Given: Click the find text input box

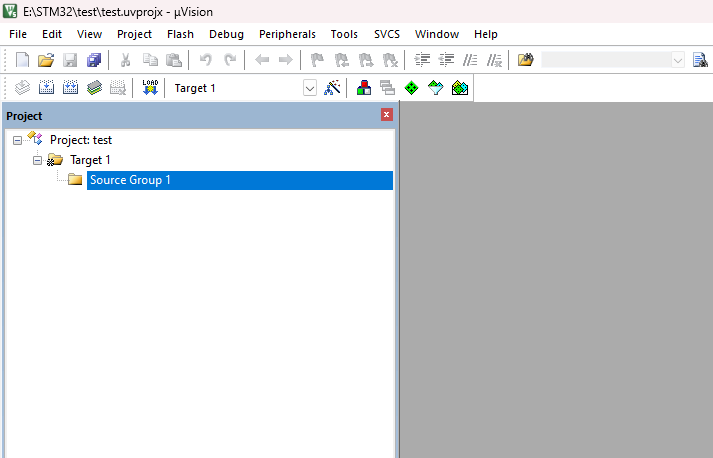Looking at the screenshot, I should click(x=605, y=60).
